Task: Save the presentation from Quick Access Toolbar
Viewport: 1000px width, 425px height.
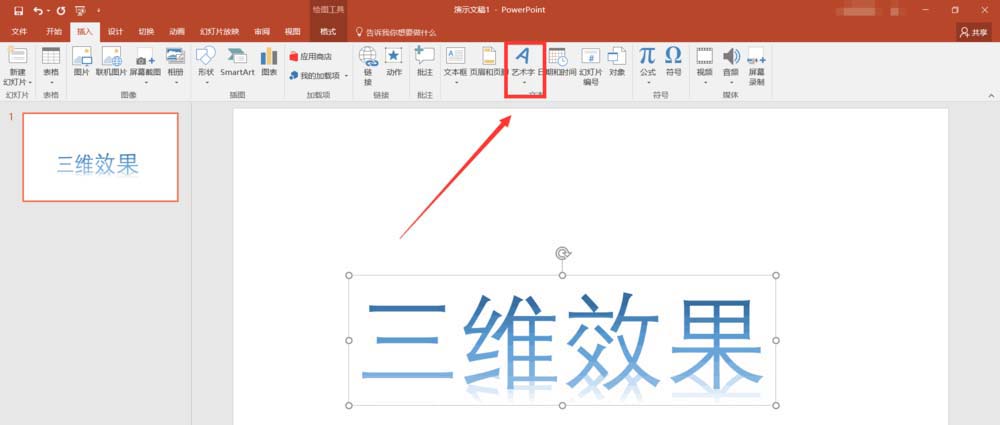Action: coord(18,10)
